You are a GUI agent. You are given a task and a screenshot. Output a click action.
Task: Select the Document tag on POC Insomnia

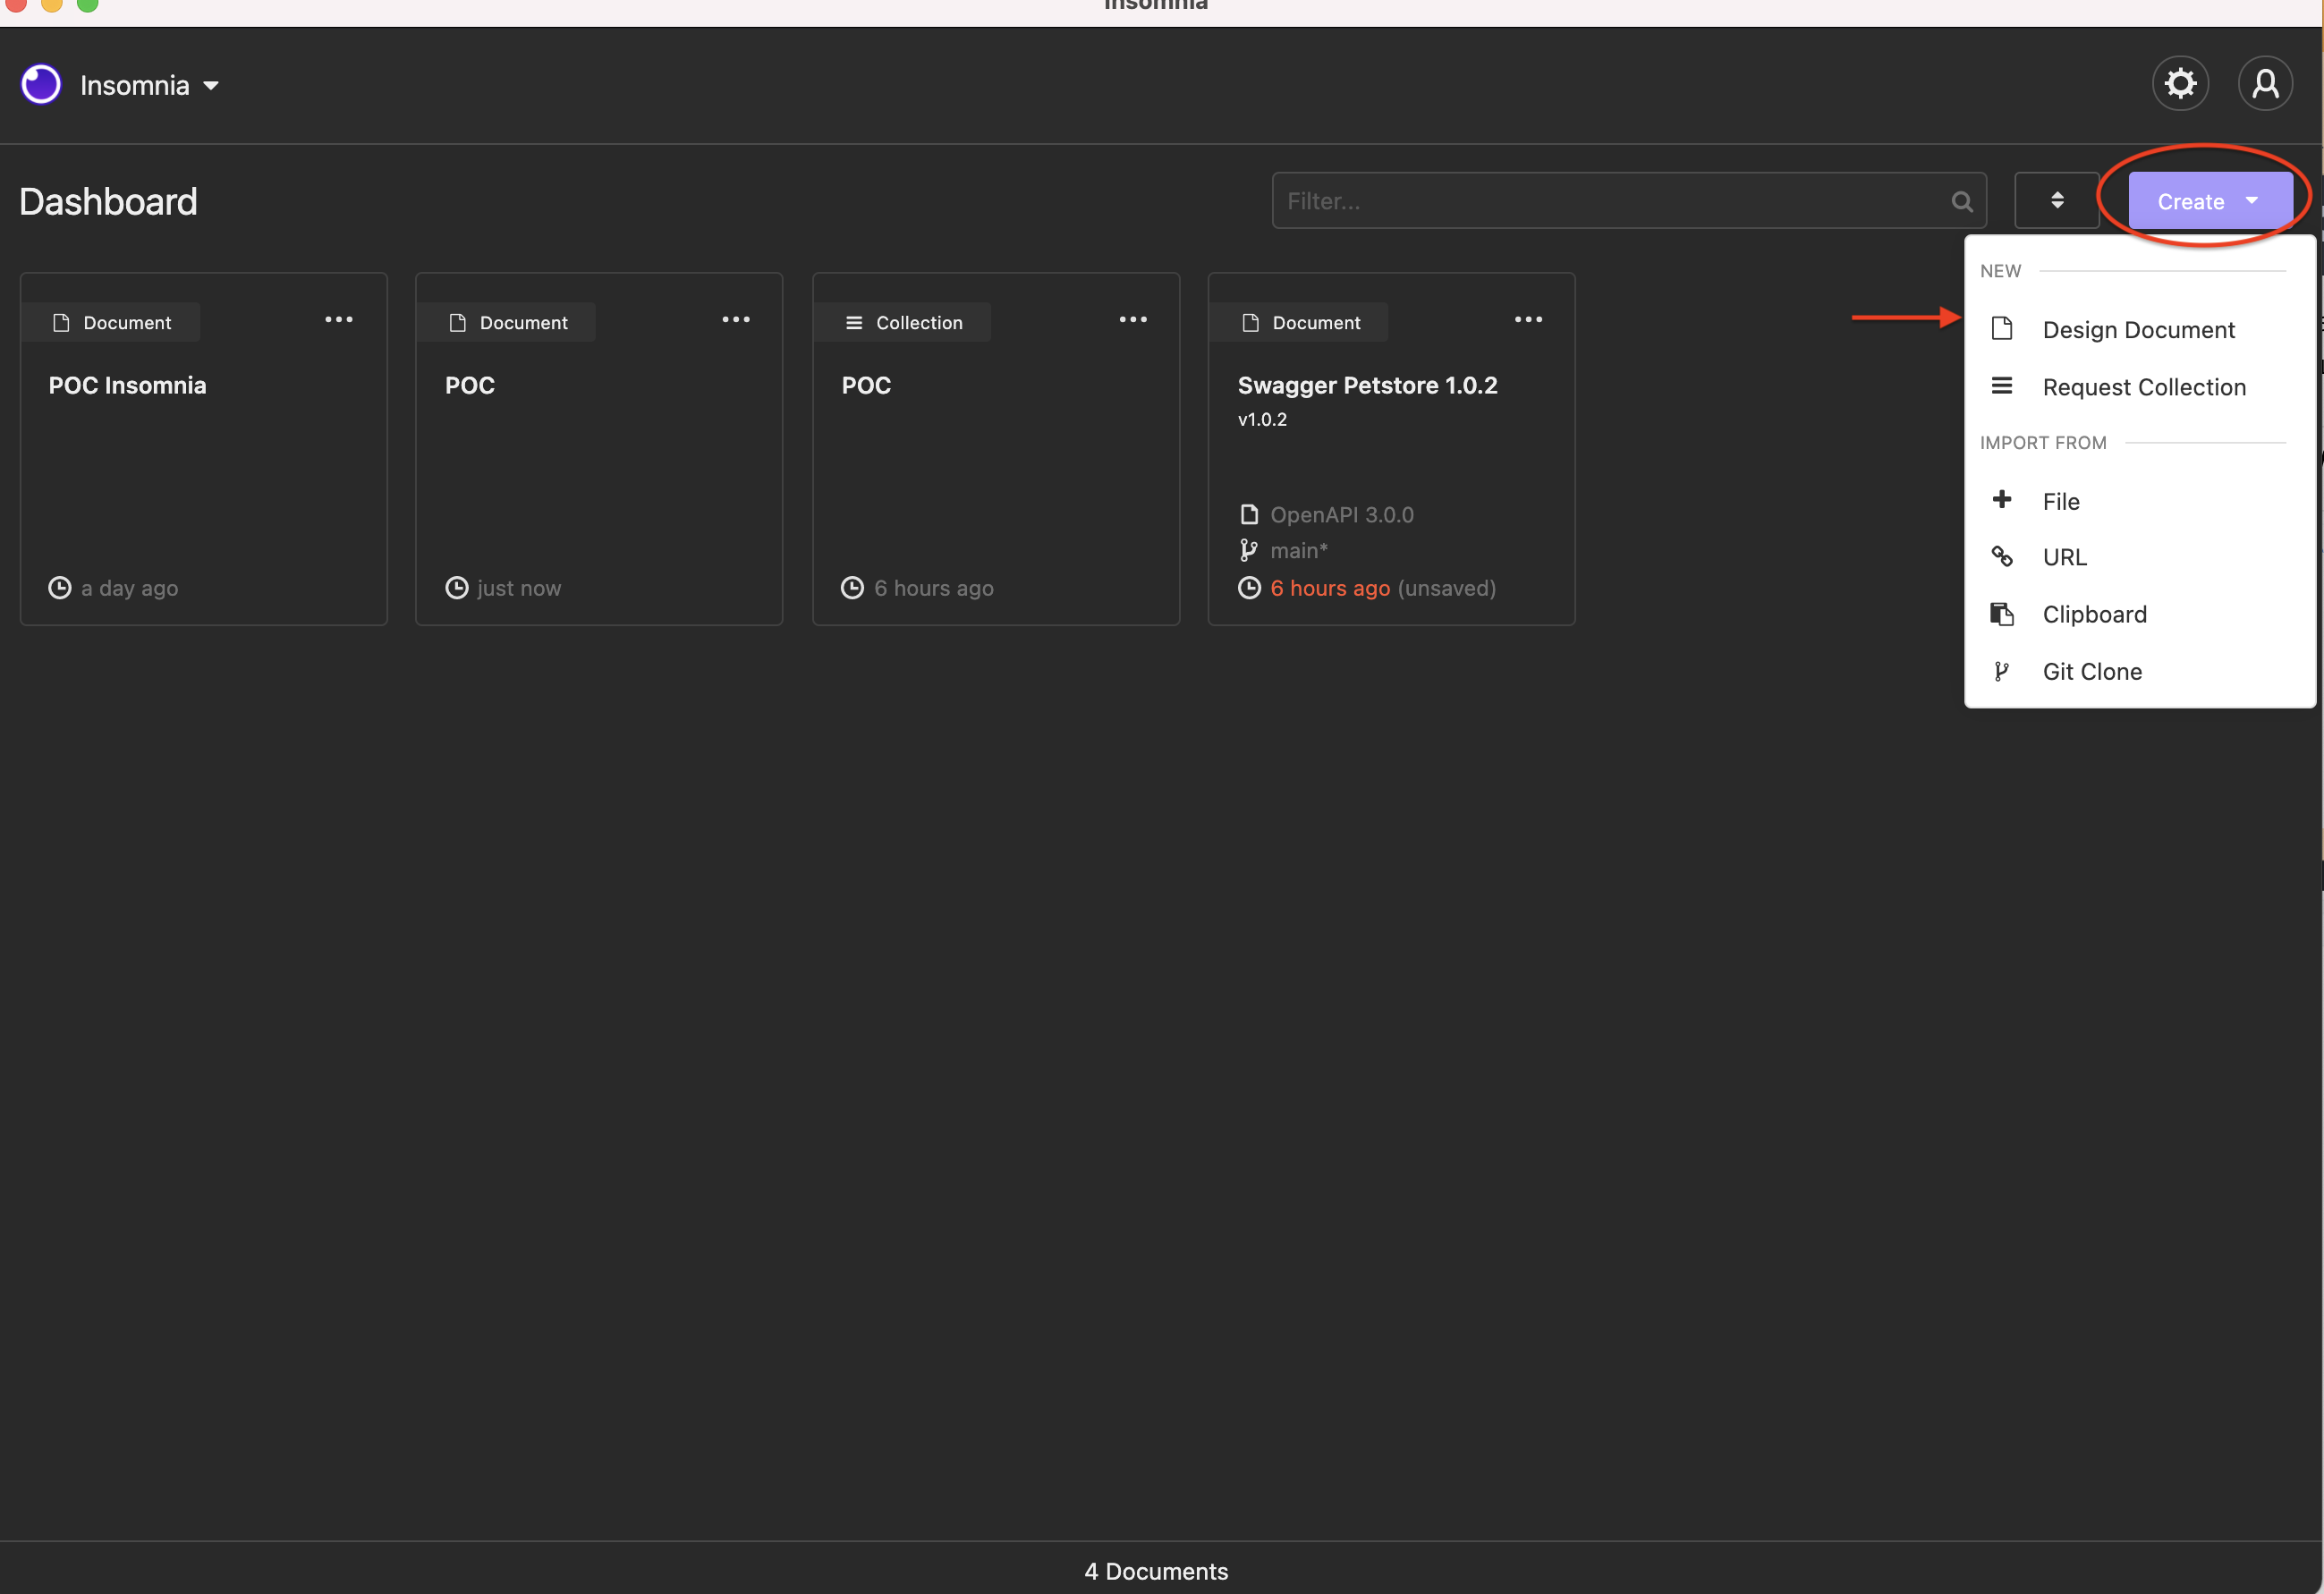click(111, 321)
